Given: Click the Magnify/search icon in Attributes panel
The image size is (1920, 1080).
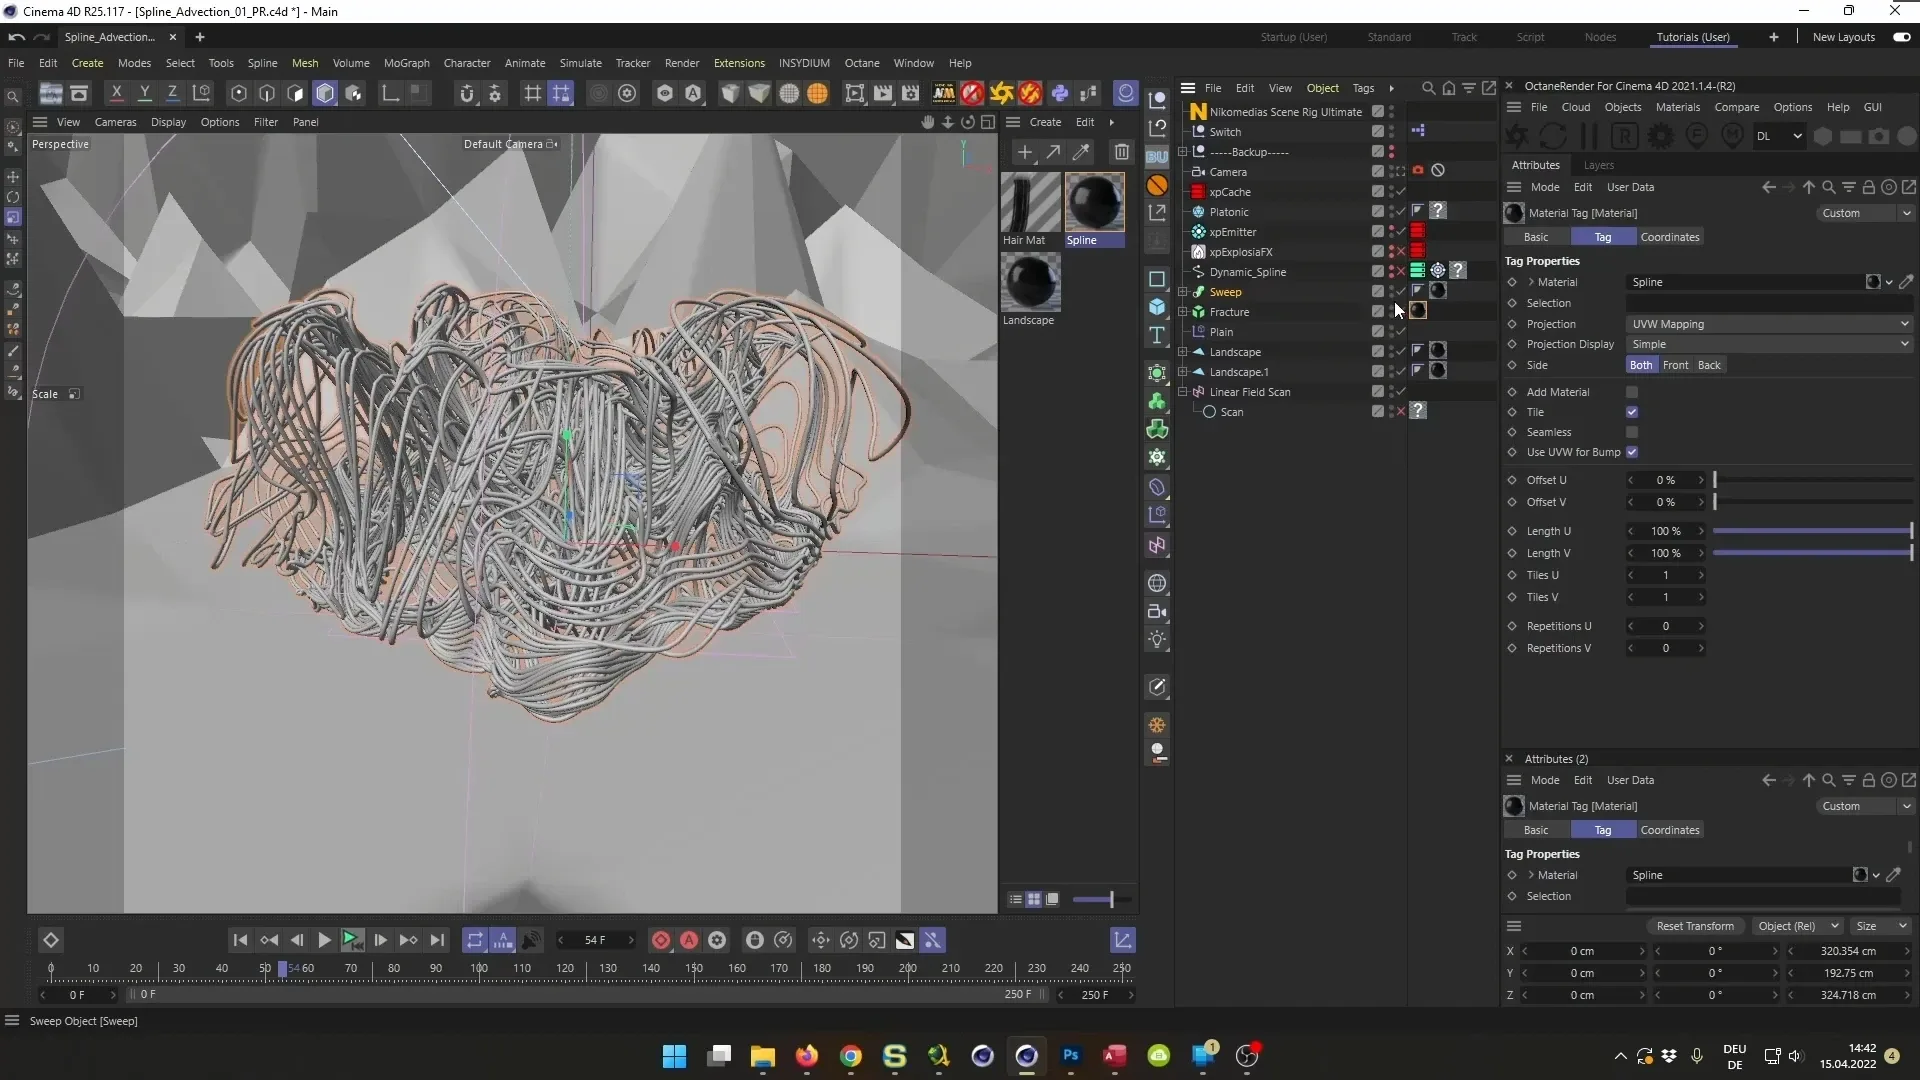Looking at the screenshot, I should [1828, 187].
